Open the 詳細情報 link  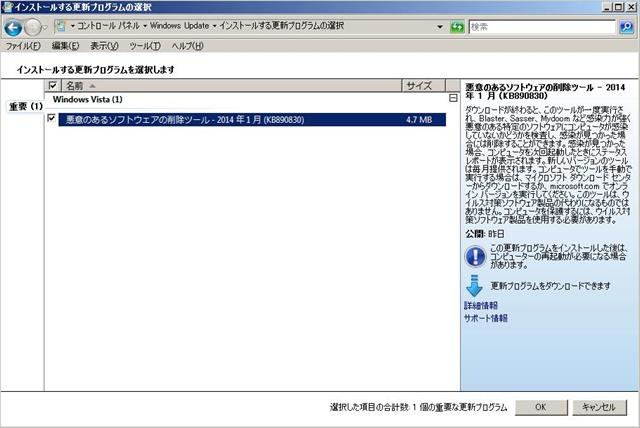click(x=480, y=306)
